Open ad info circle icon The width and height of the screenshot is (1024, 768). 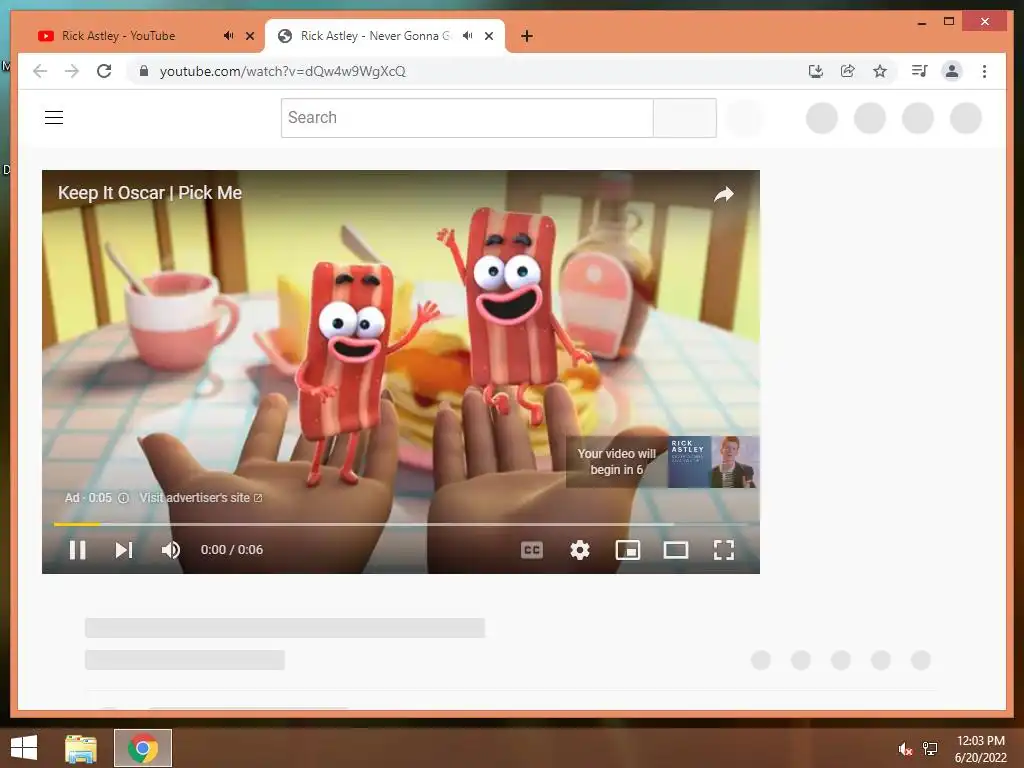pos(123,498)
